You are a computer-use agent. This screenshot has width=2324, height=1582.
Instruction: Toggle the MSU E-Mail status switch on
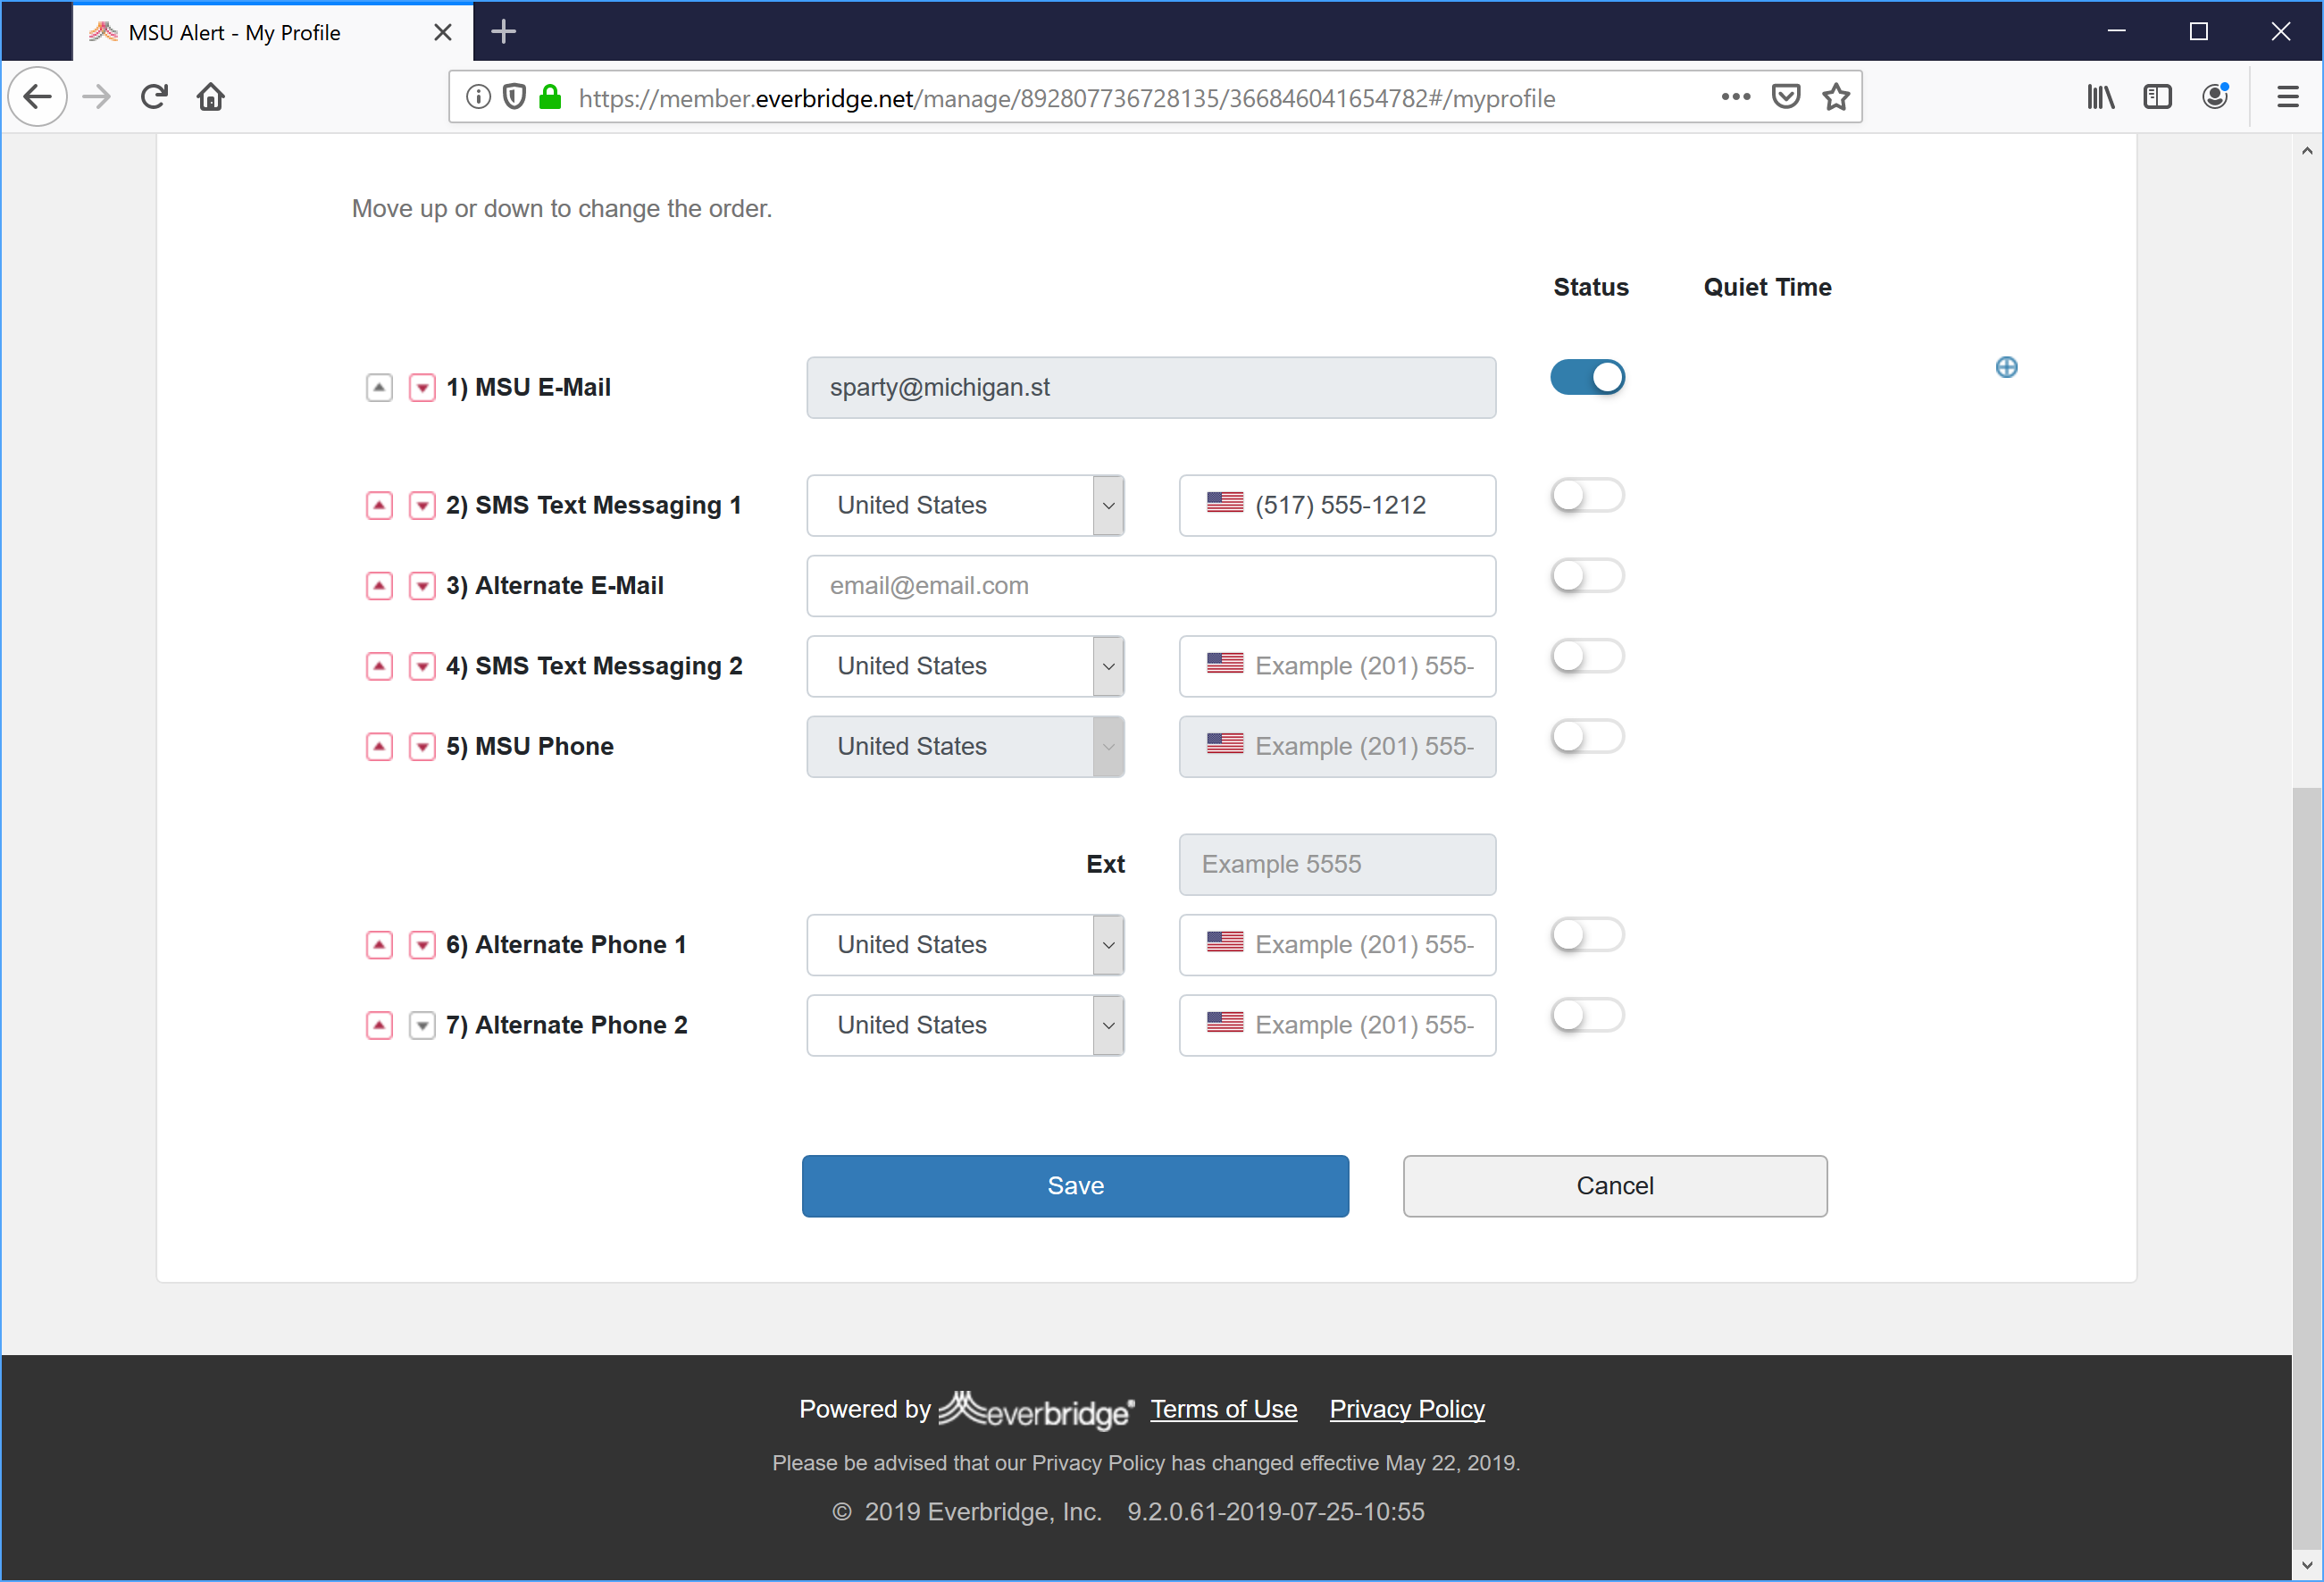click(1586, 376)
